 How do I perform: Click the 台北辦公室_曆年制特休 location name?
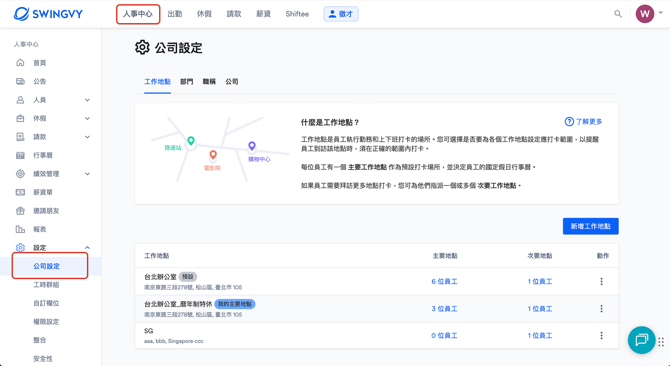coord(178,304)
